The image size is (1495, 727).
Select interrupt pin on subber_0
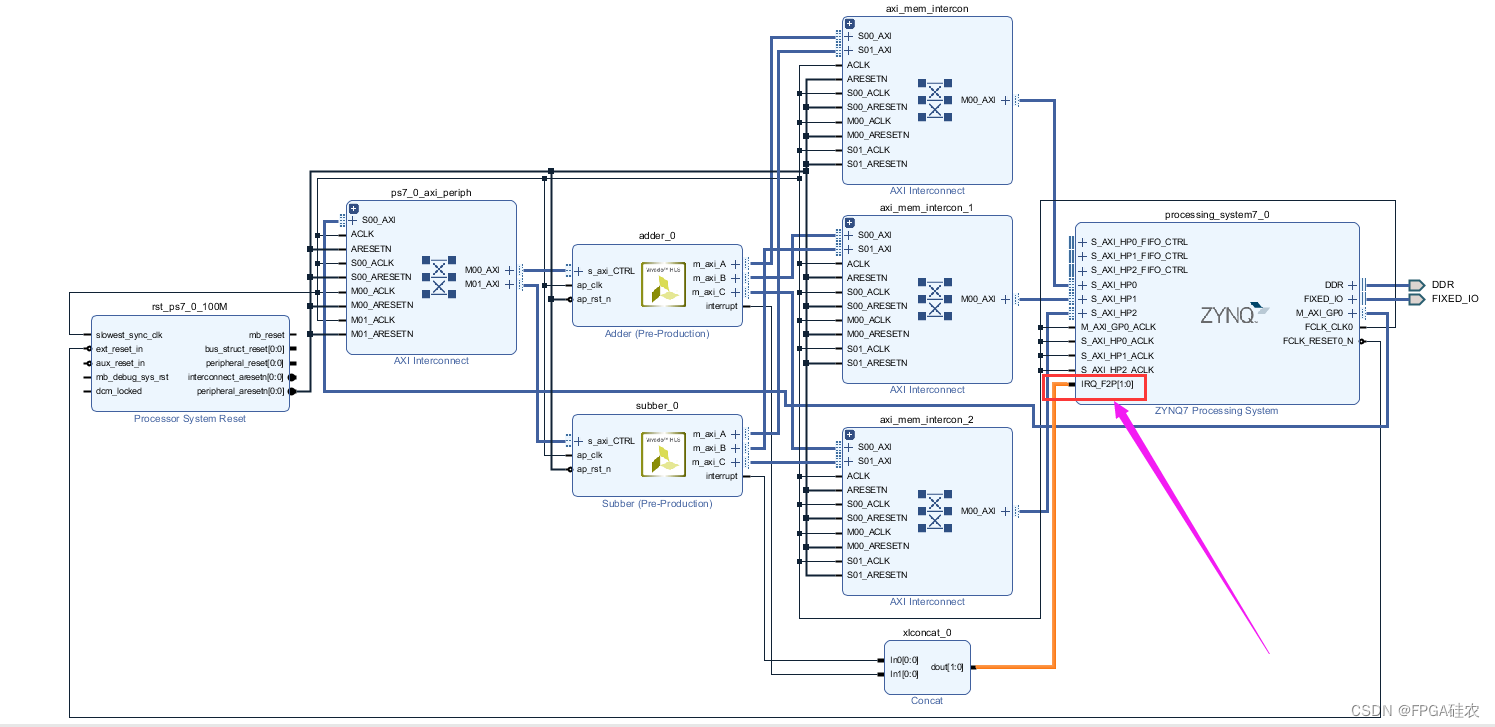click(x=721, y=476)
